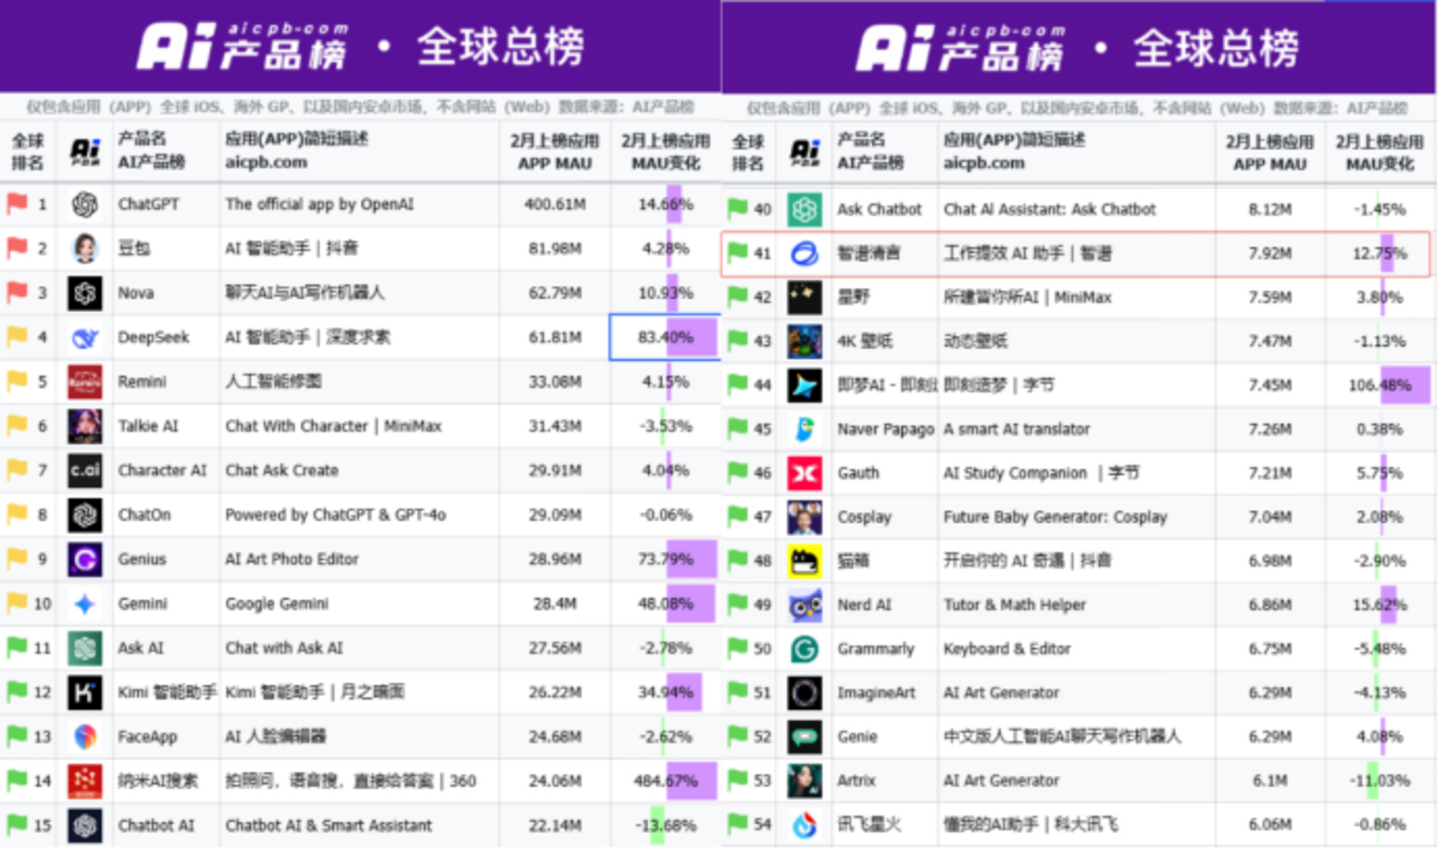Click the aicpb.com link in left header

(266, 162)
